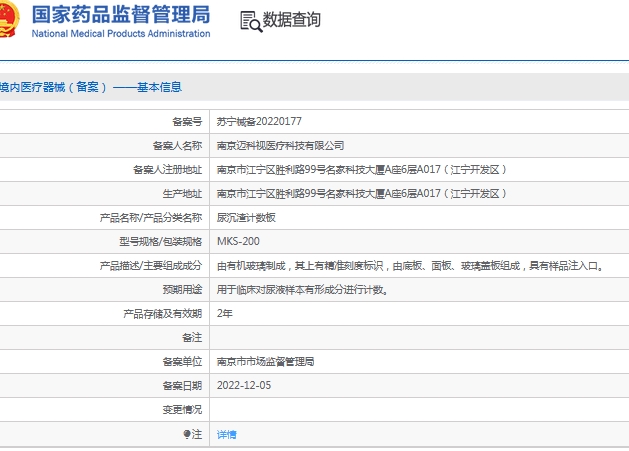Click the 备案单位 label

point(182,362)
